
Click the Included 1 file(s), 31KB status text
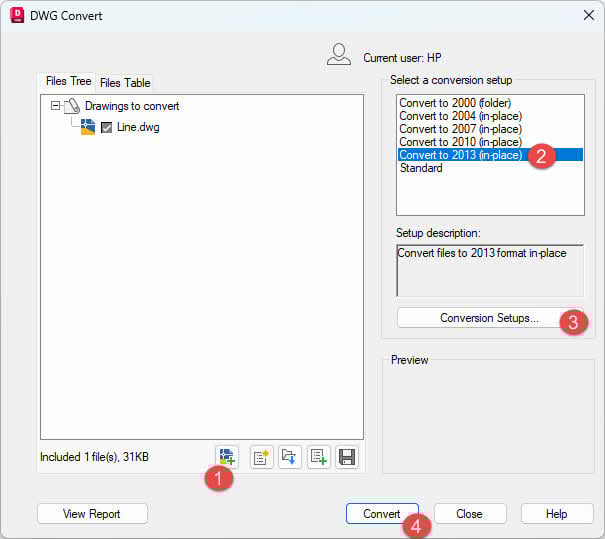click(x=94, y=457)
